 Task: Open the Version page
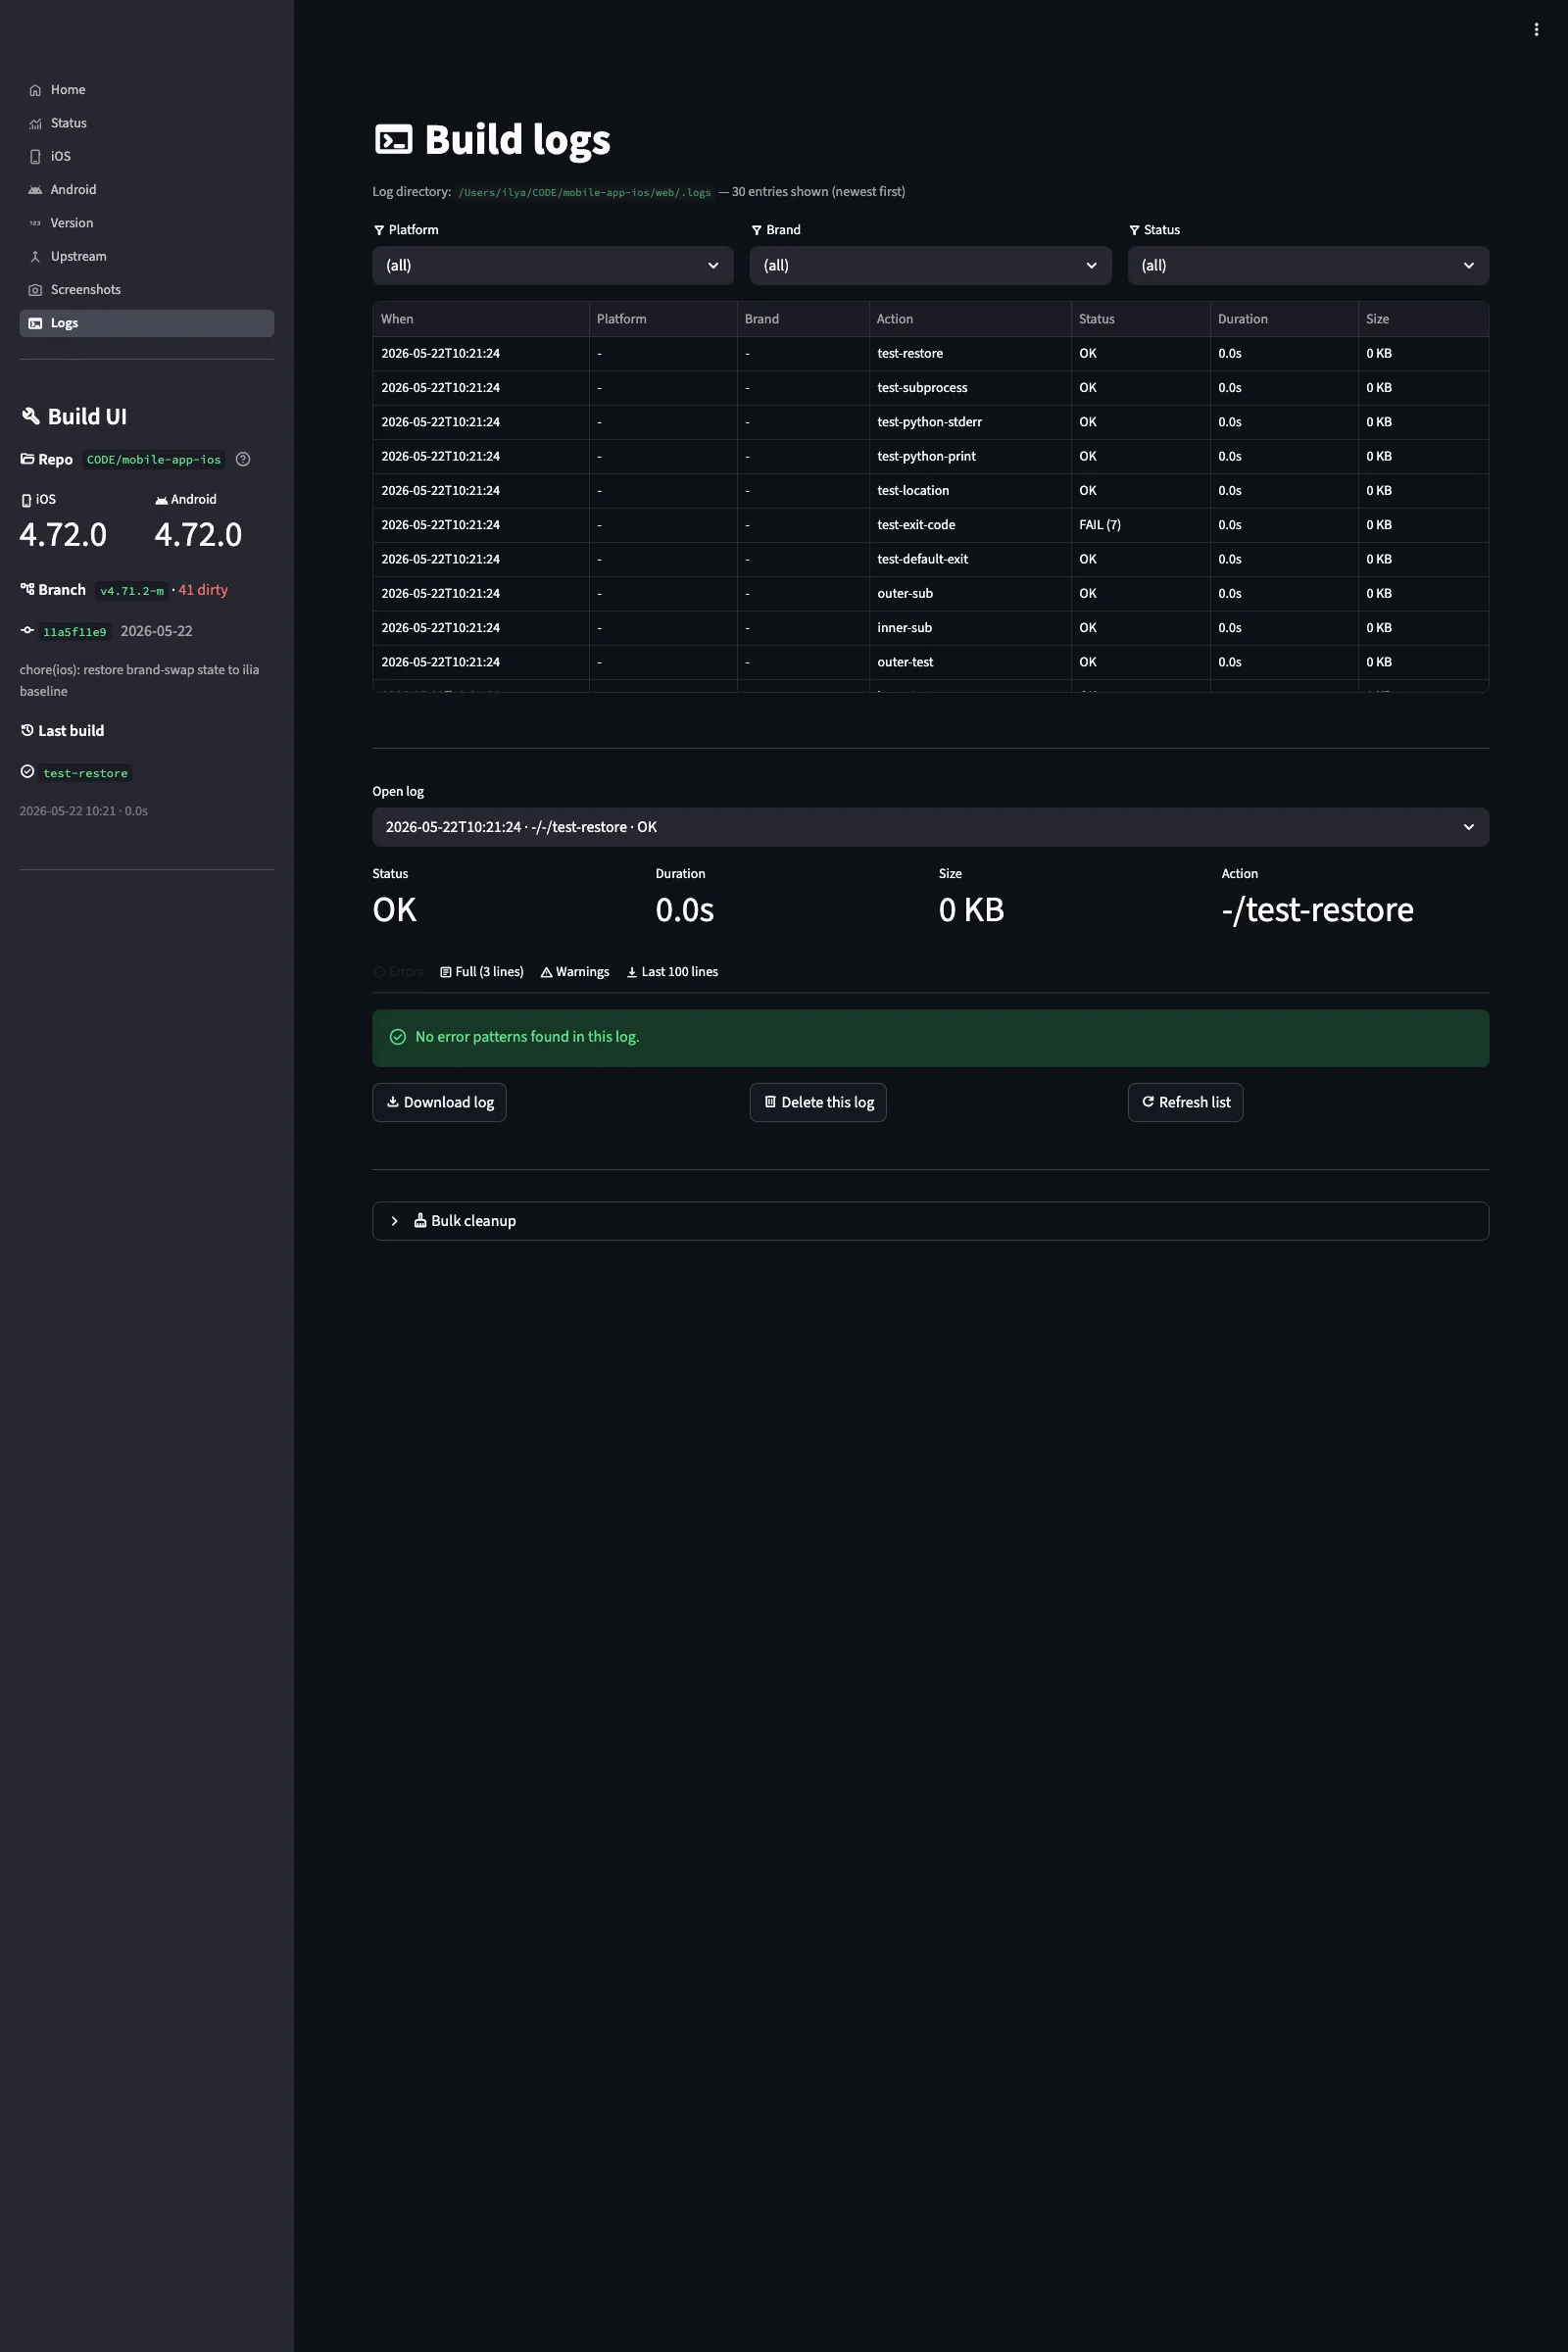146,223
